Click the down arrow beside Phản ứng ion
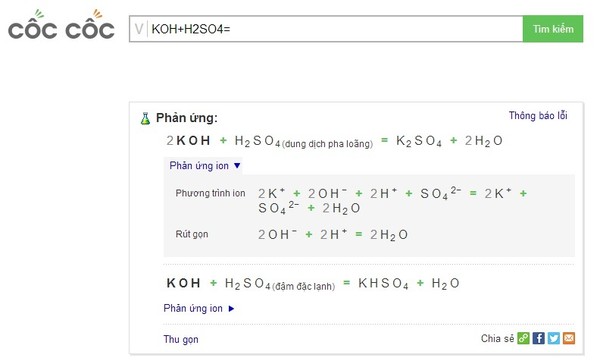600x361 pixels. coord(237,166)
